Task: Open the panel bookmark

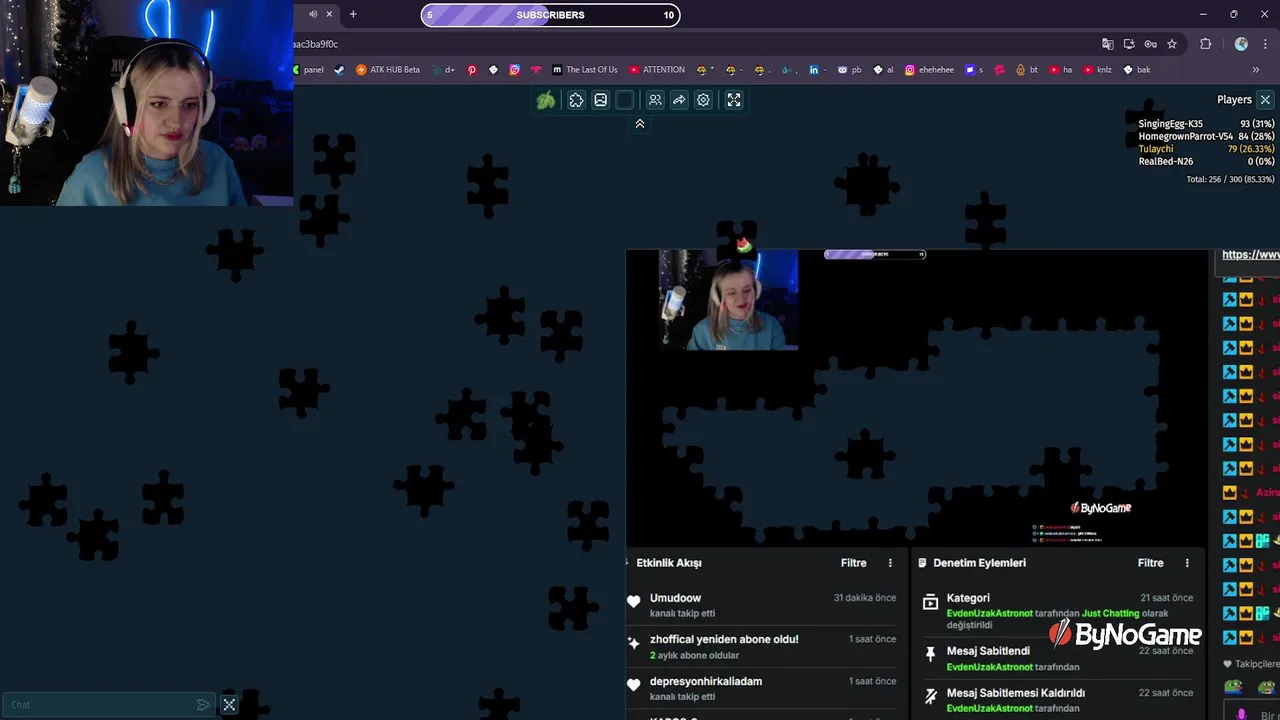Action: coord(309,70)
